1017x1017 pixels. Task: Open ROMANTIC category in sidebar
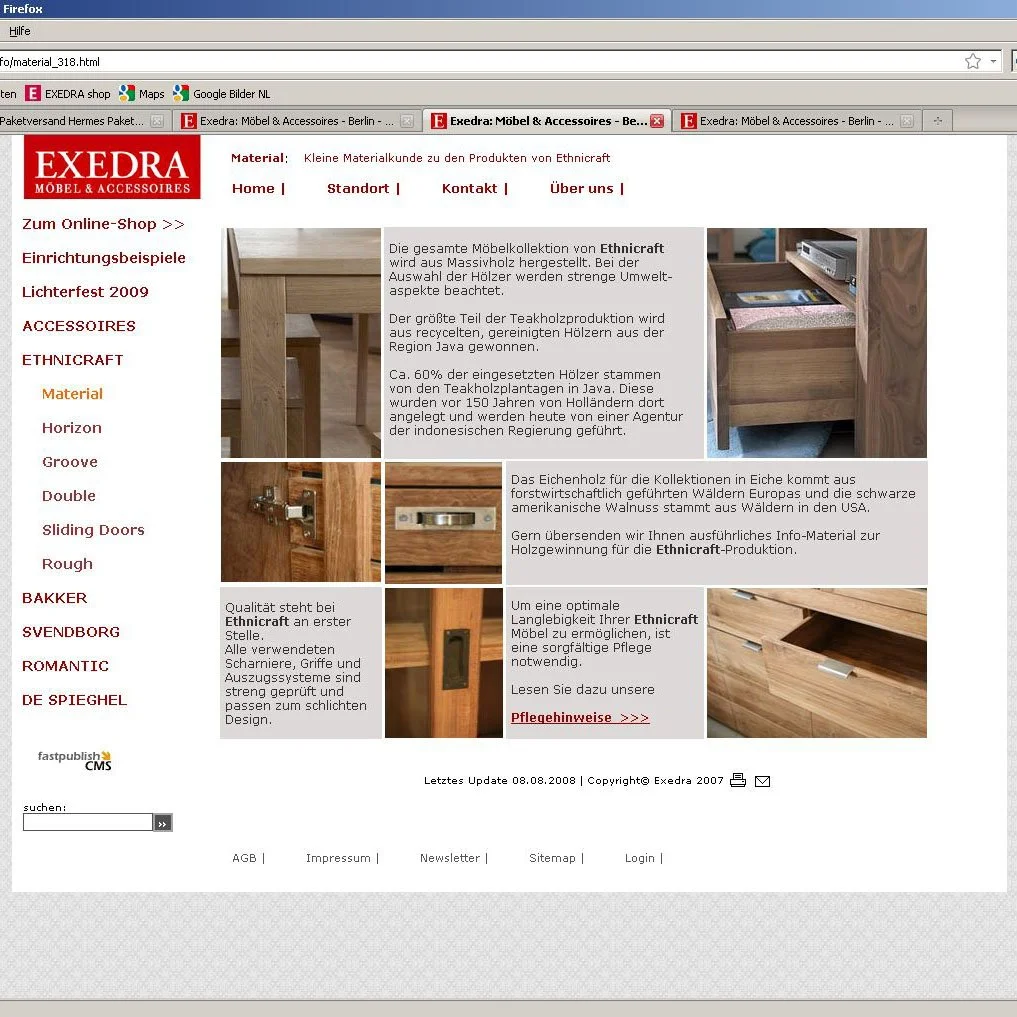point(65,666)
